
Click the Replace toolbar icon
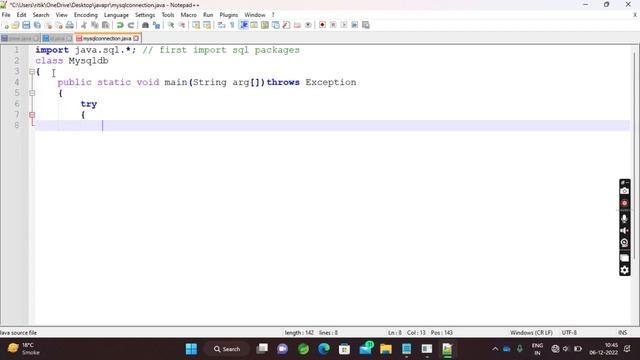156,25
